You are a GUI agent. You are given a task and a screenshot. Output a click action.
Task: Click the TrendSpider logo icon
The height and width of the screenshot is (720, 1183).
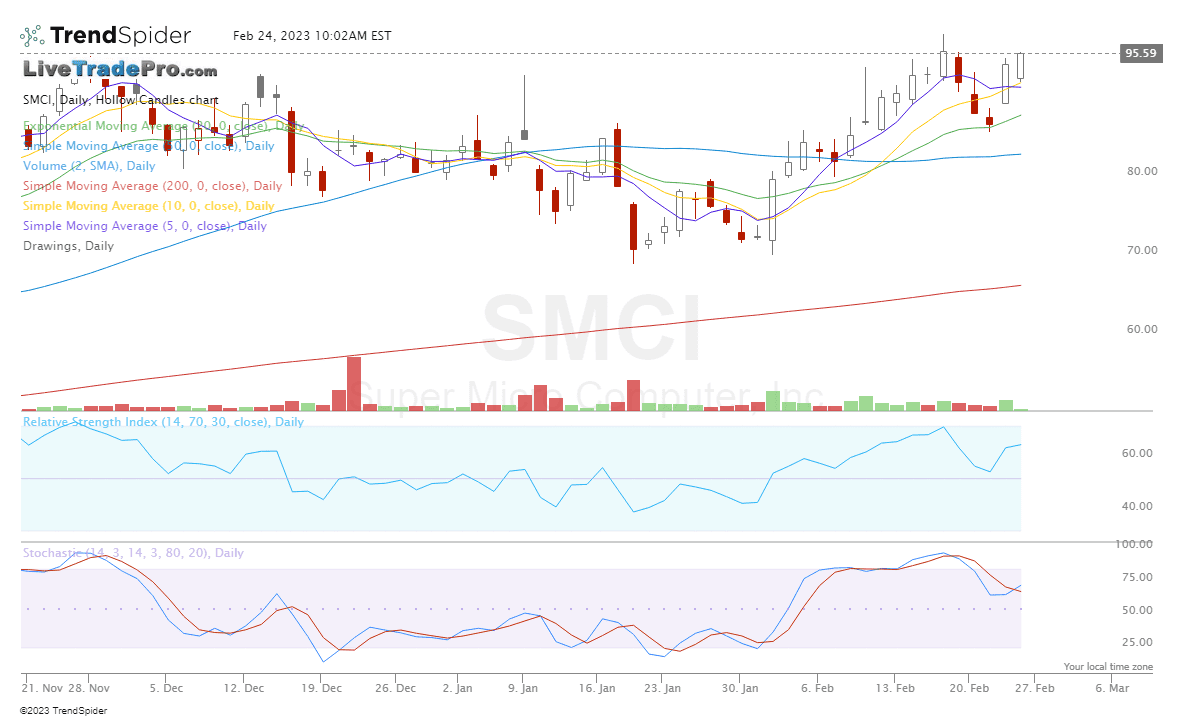tap(30, 34)
